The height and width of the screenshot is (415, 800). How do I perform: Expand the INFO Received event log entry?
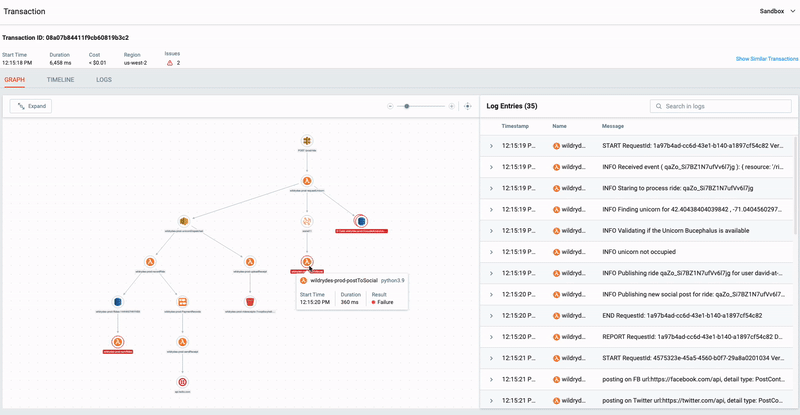[491, 167]
